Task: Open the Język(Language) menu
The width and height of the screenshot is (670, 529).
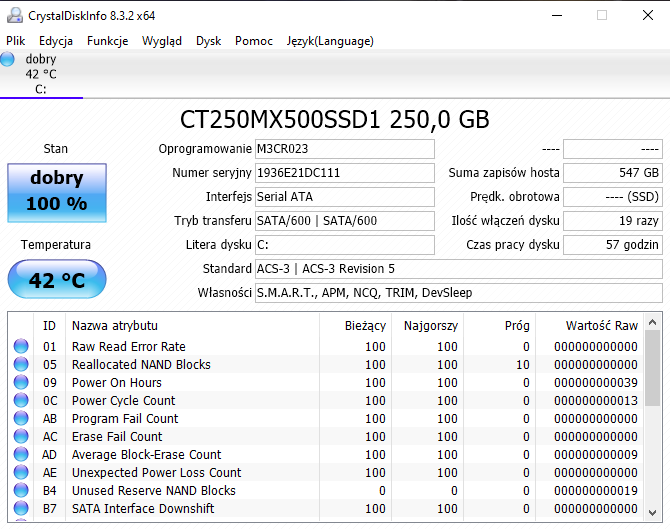Action: click(x=330, y=41)
